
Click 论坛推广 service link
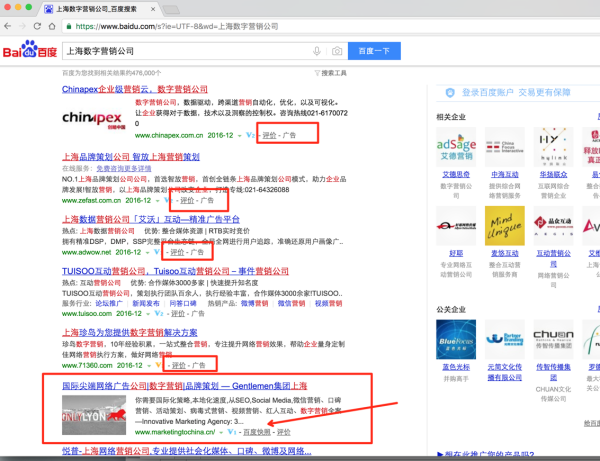109,303
